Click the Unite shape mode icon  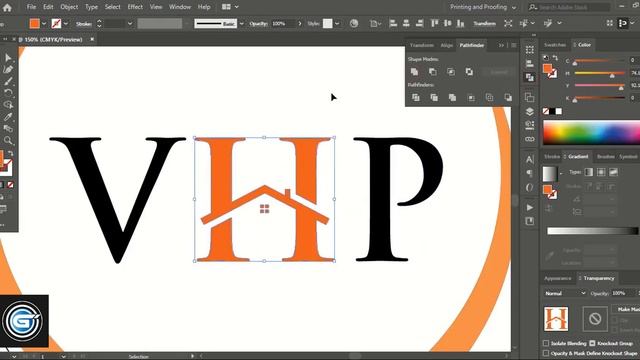coord(414,72)
